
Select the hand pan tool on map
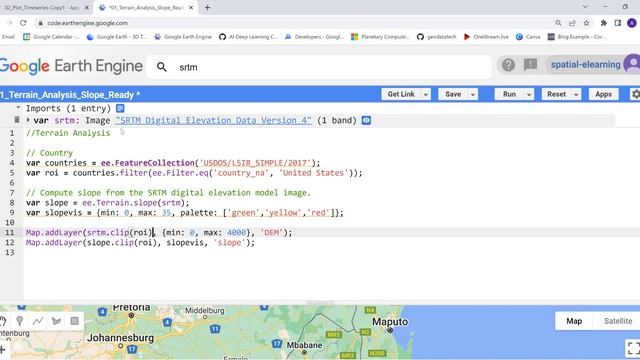[x=2, y=321]
